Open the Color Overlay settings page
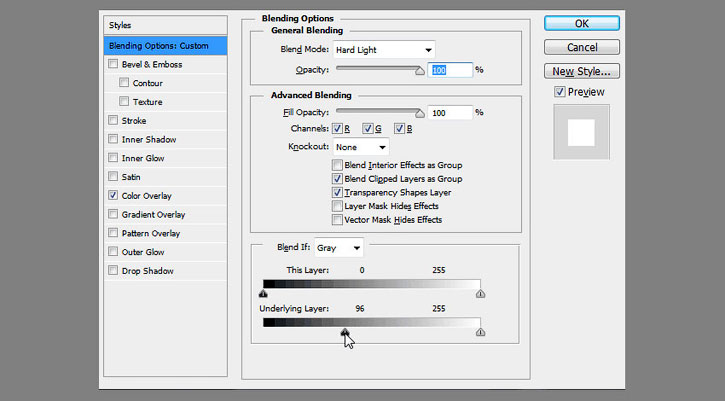 147,196
